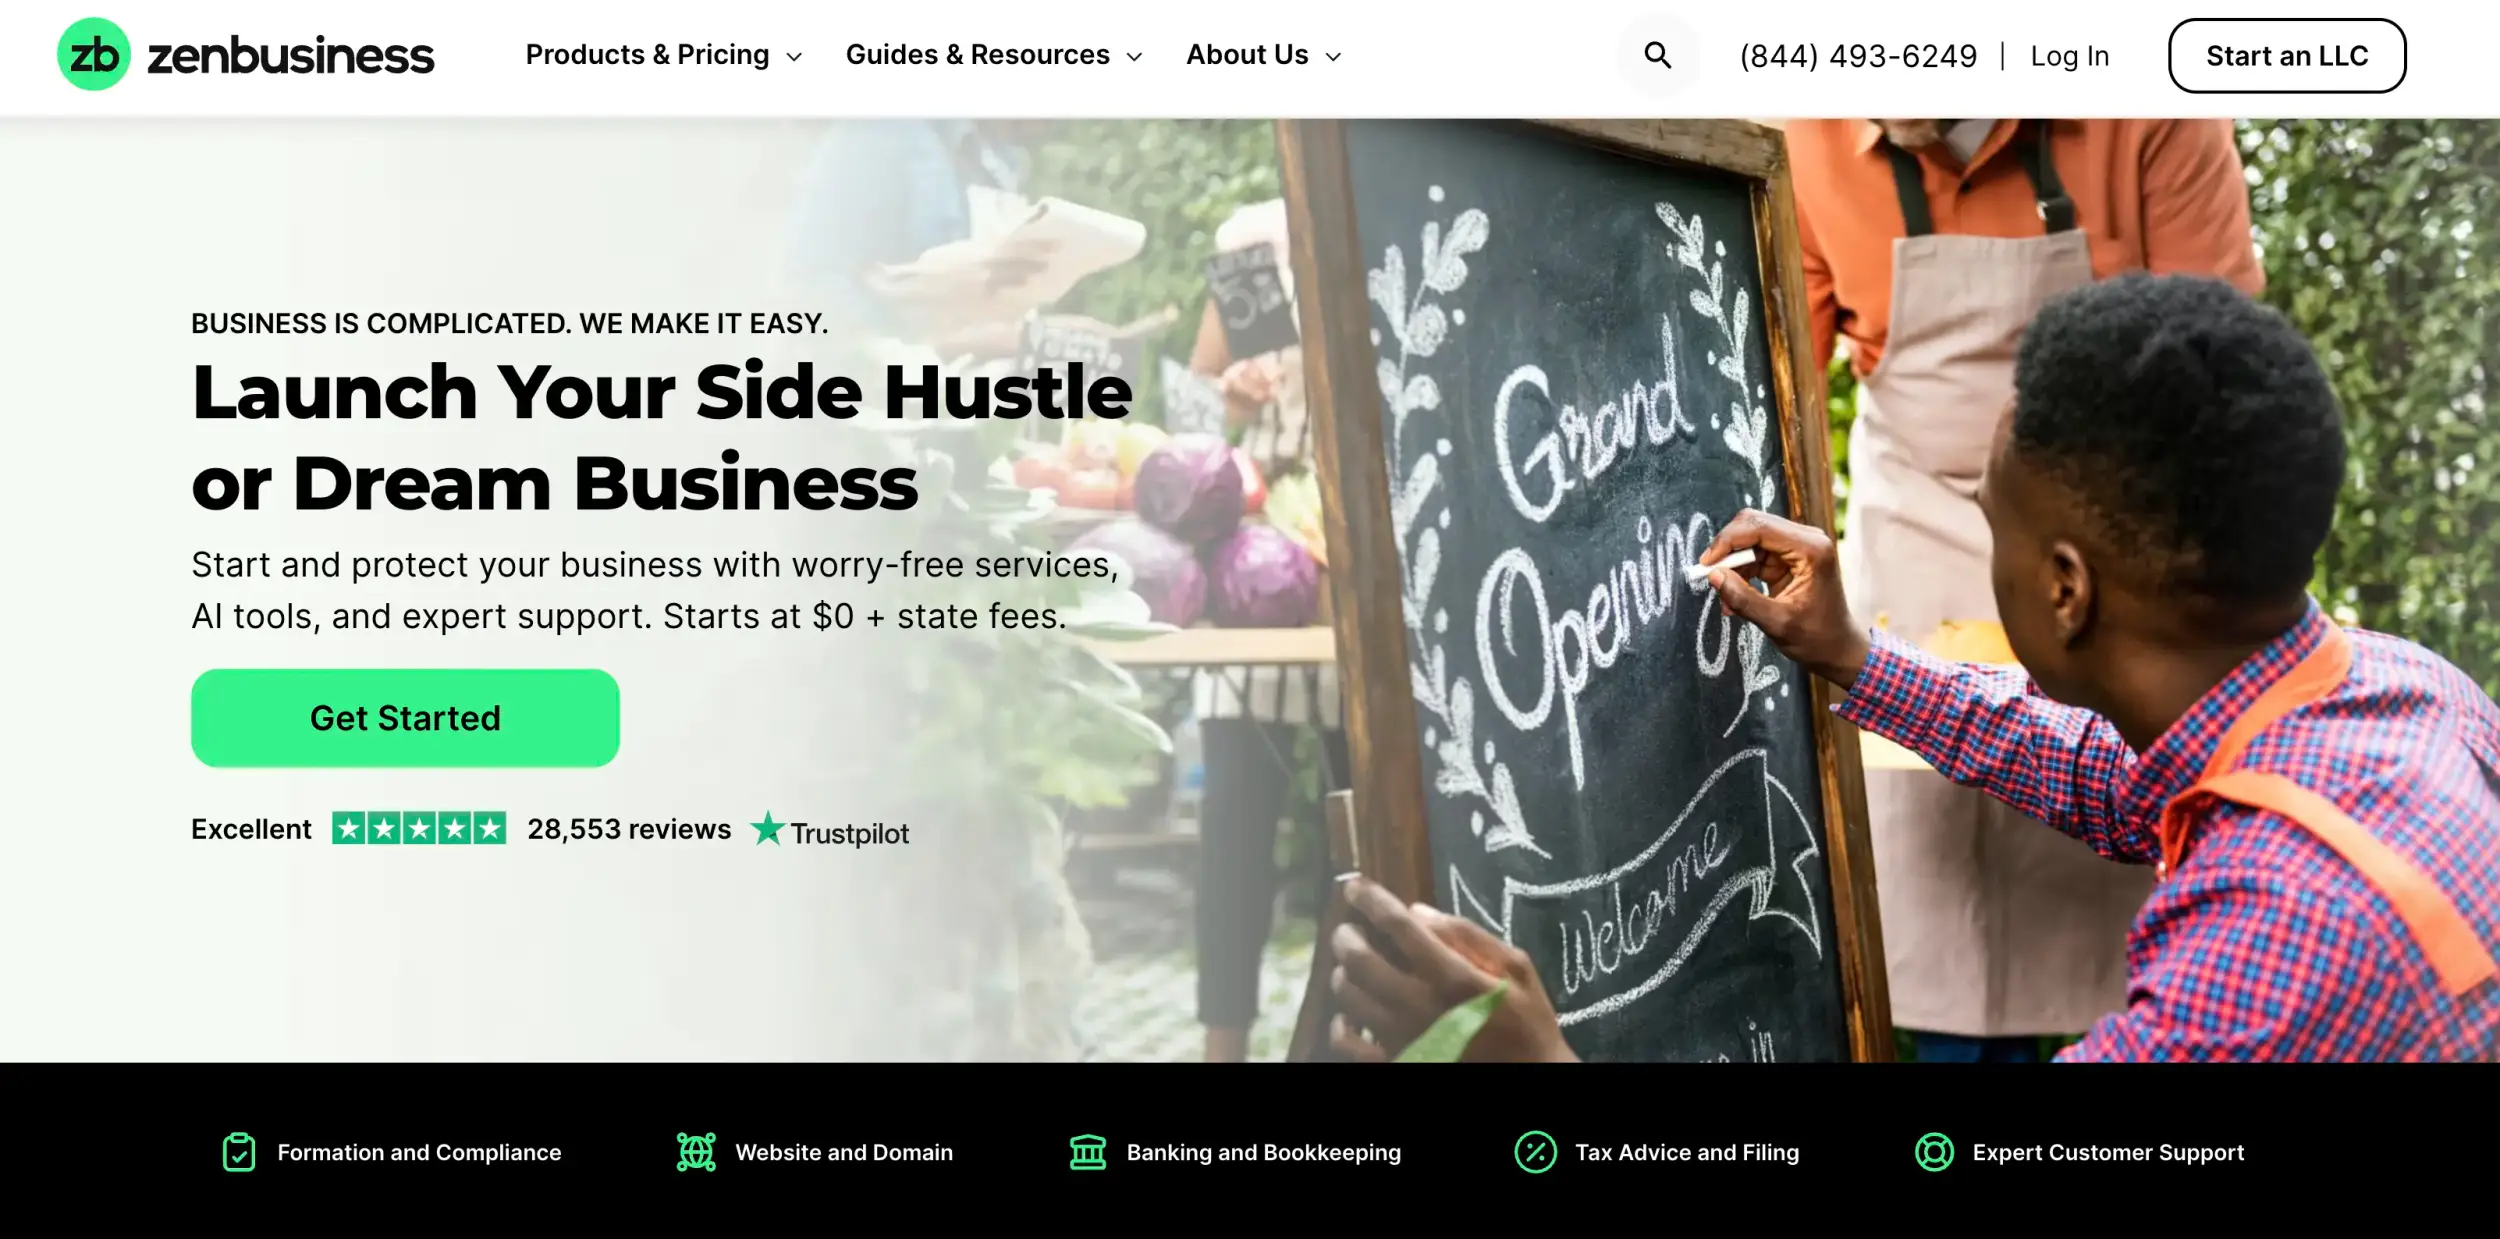
Task: Click the Start an LLC button
Action: 2287,56
